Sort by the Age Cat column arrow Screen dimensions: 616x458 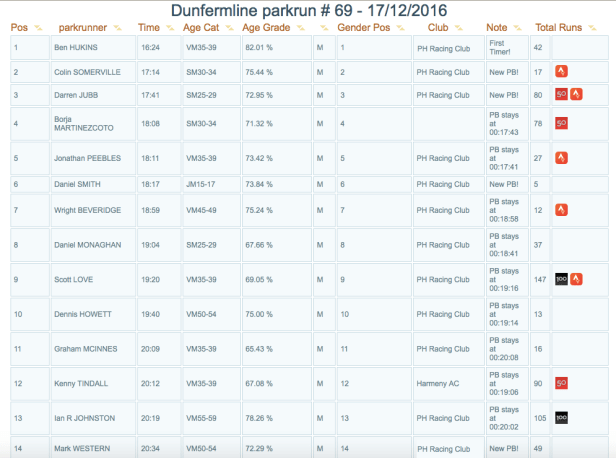pos(229,28)
